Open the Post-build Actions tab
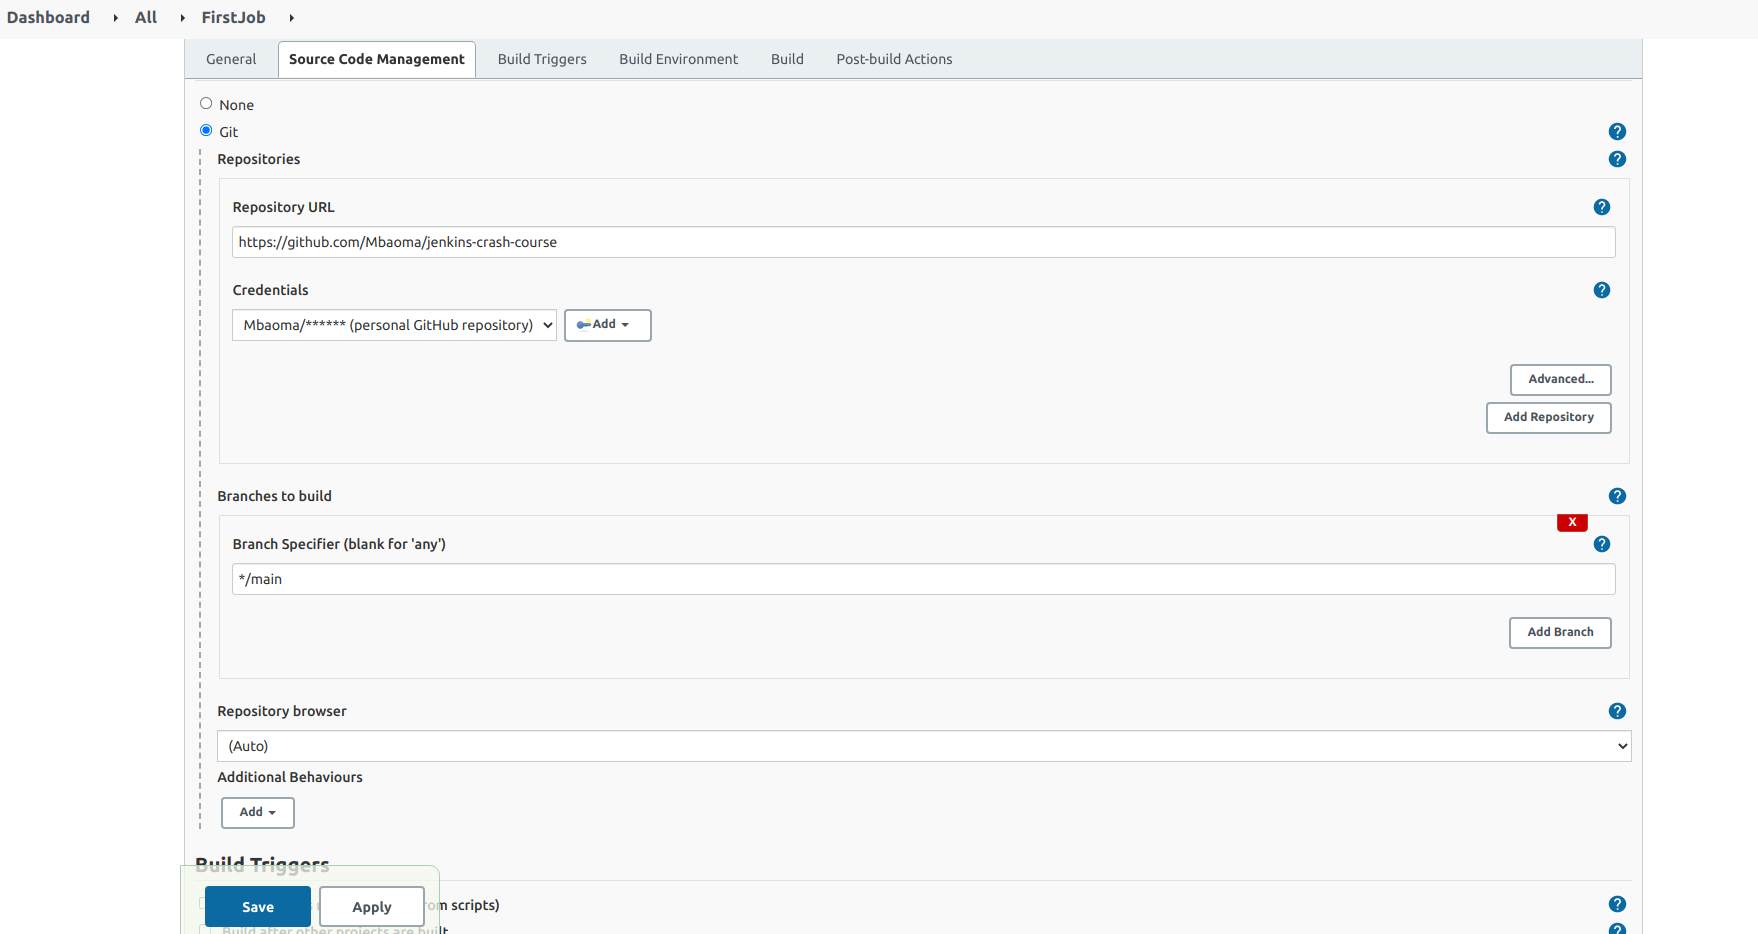The image size is (1758, 934). pos(893,59)
